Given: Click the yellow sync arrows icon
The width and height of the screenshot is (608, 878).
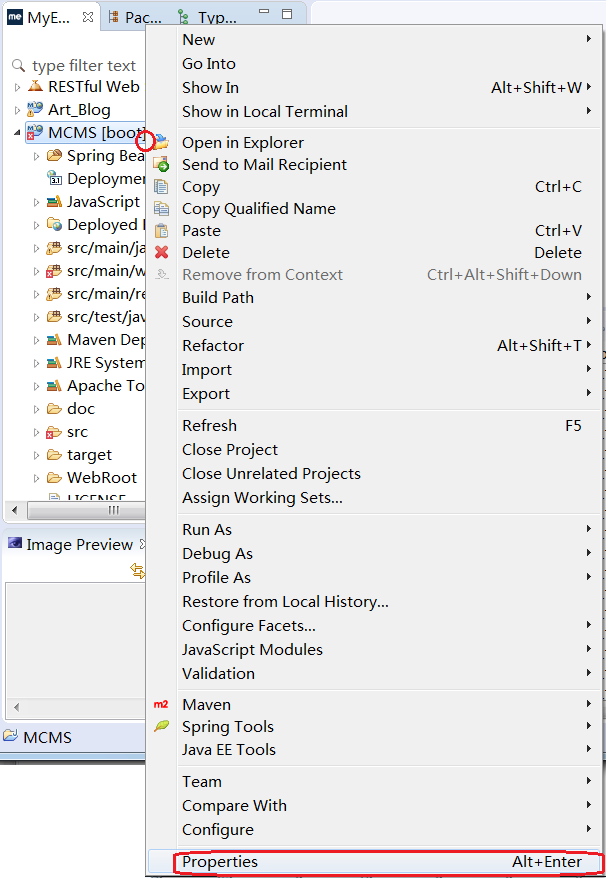Looking at the screenshot, I should click(x=138, y=571).
